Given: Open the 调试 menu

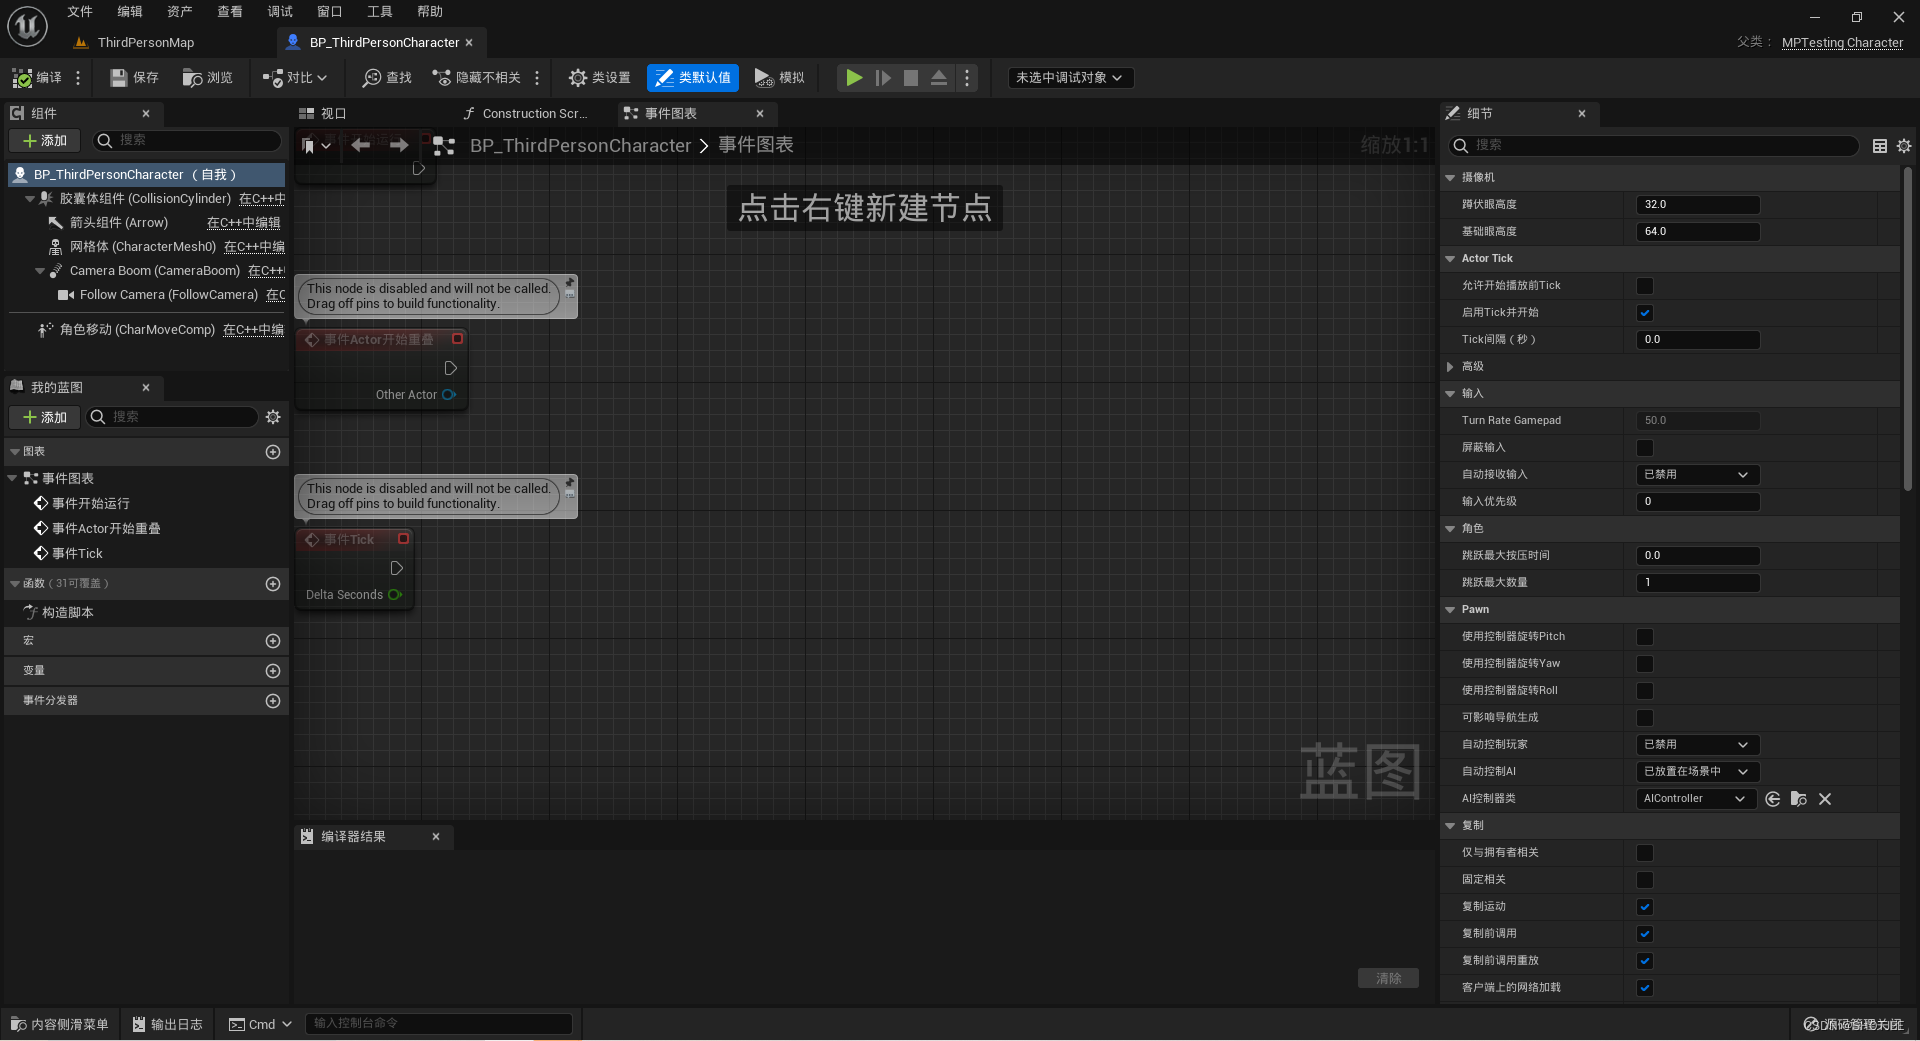Looking at the screenshot, I should click(280, 12).
